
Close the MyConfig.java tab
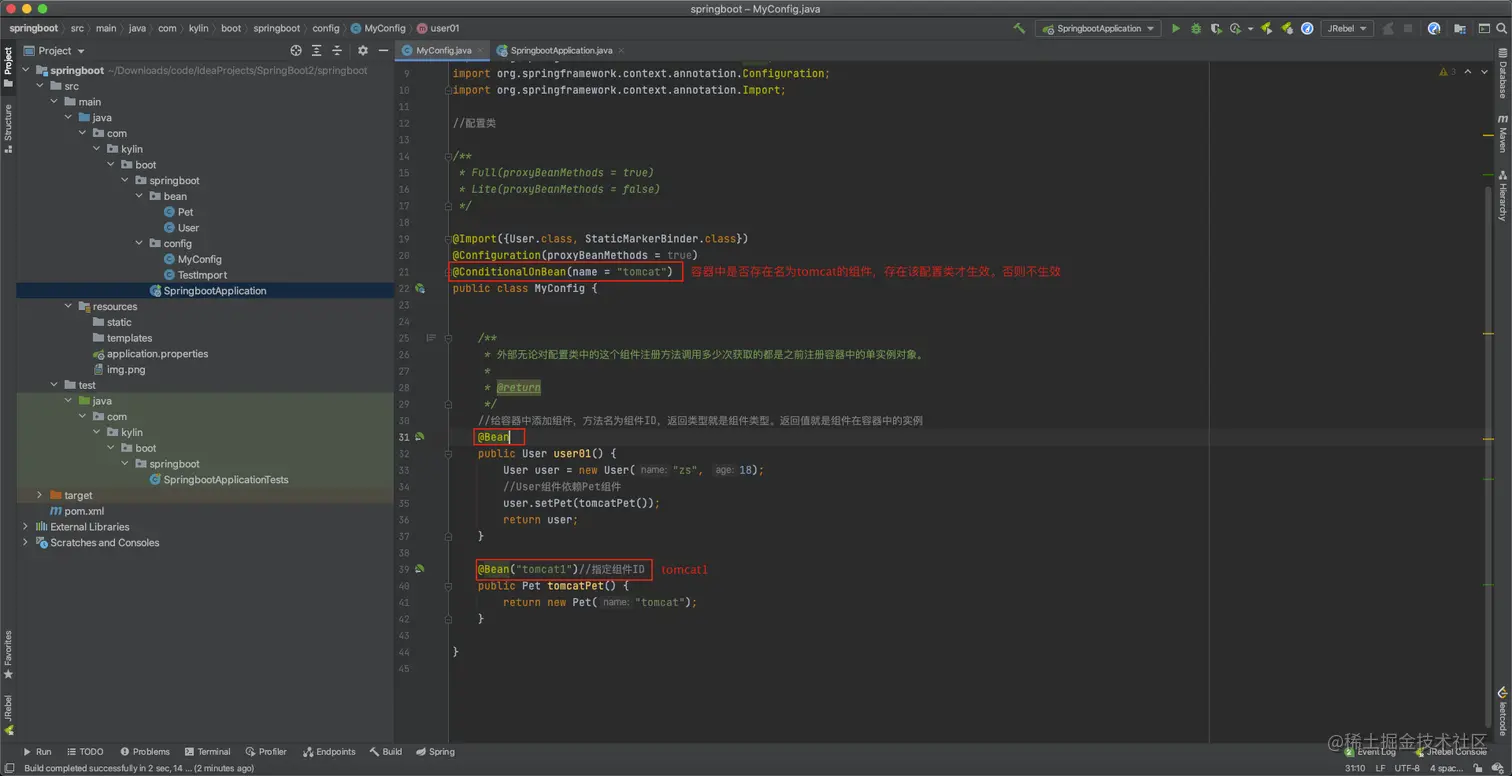tap(481, 50)
